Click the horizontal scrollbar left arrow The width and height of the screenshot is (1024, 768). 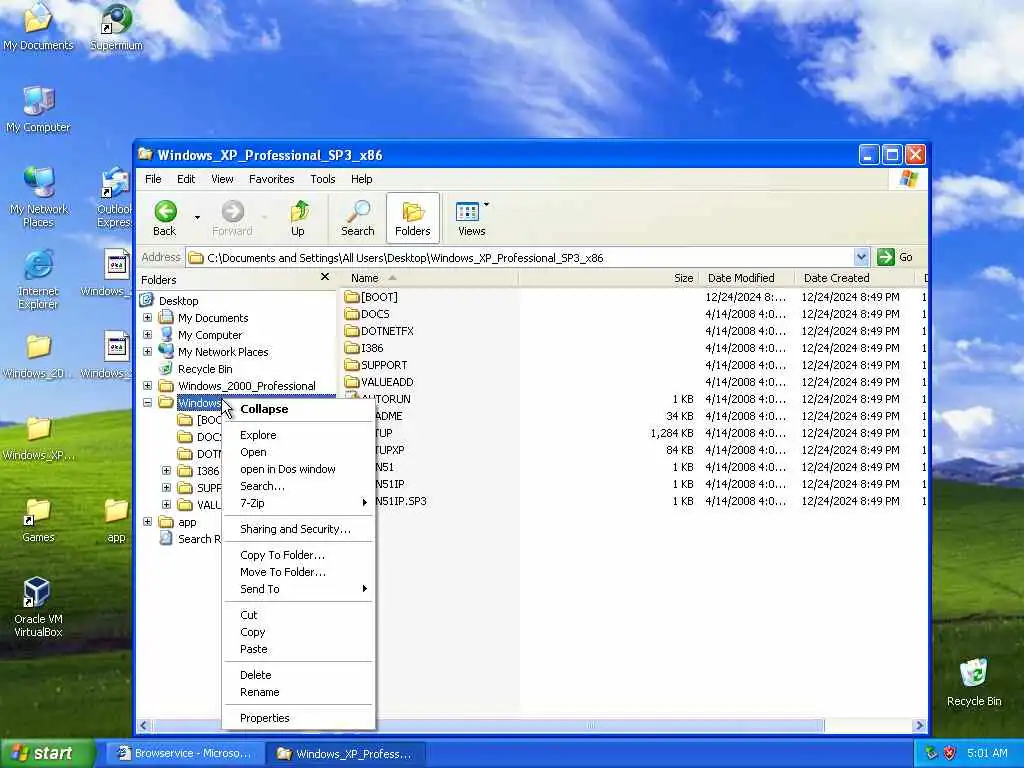(144, 725)
